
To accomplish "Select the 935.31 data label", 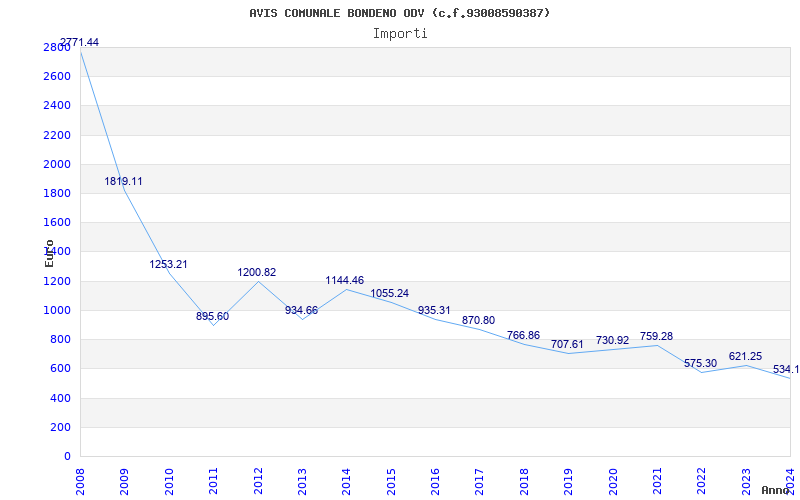I will click(434, 310).
